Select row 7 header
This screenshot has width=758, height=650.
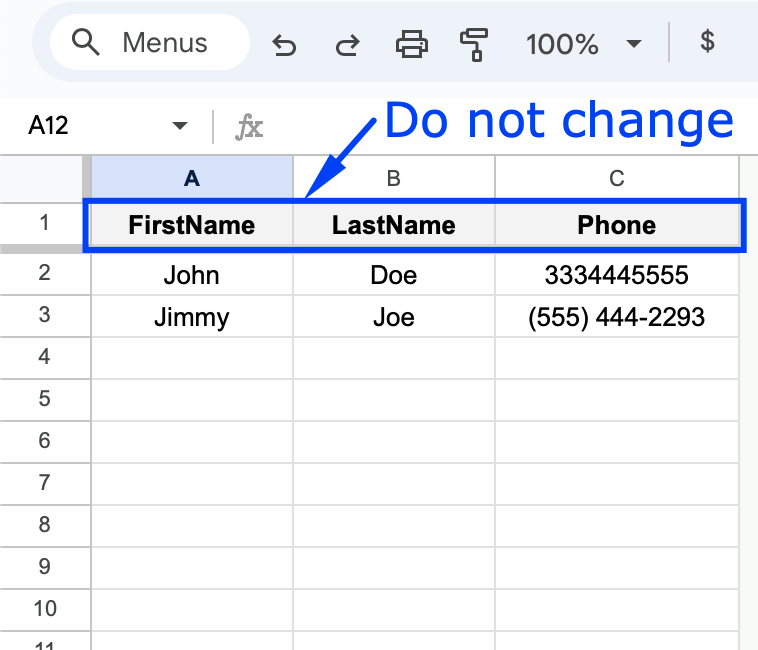click(44, 483)
